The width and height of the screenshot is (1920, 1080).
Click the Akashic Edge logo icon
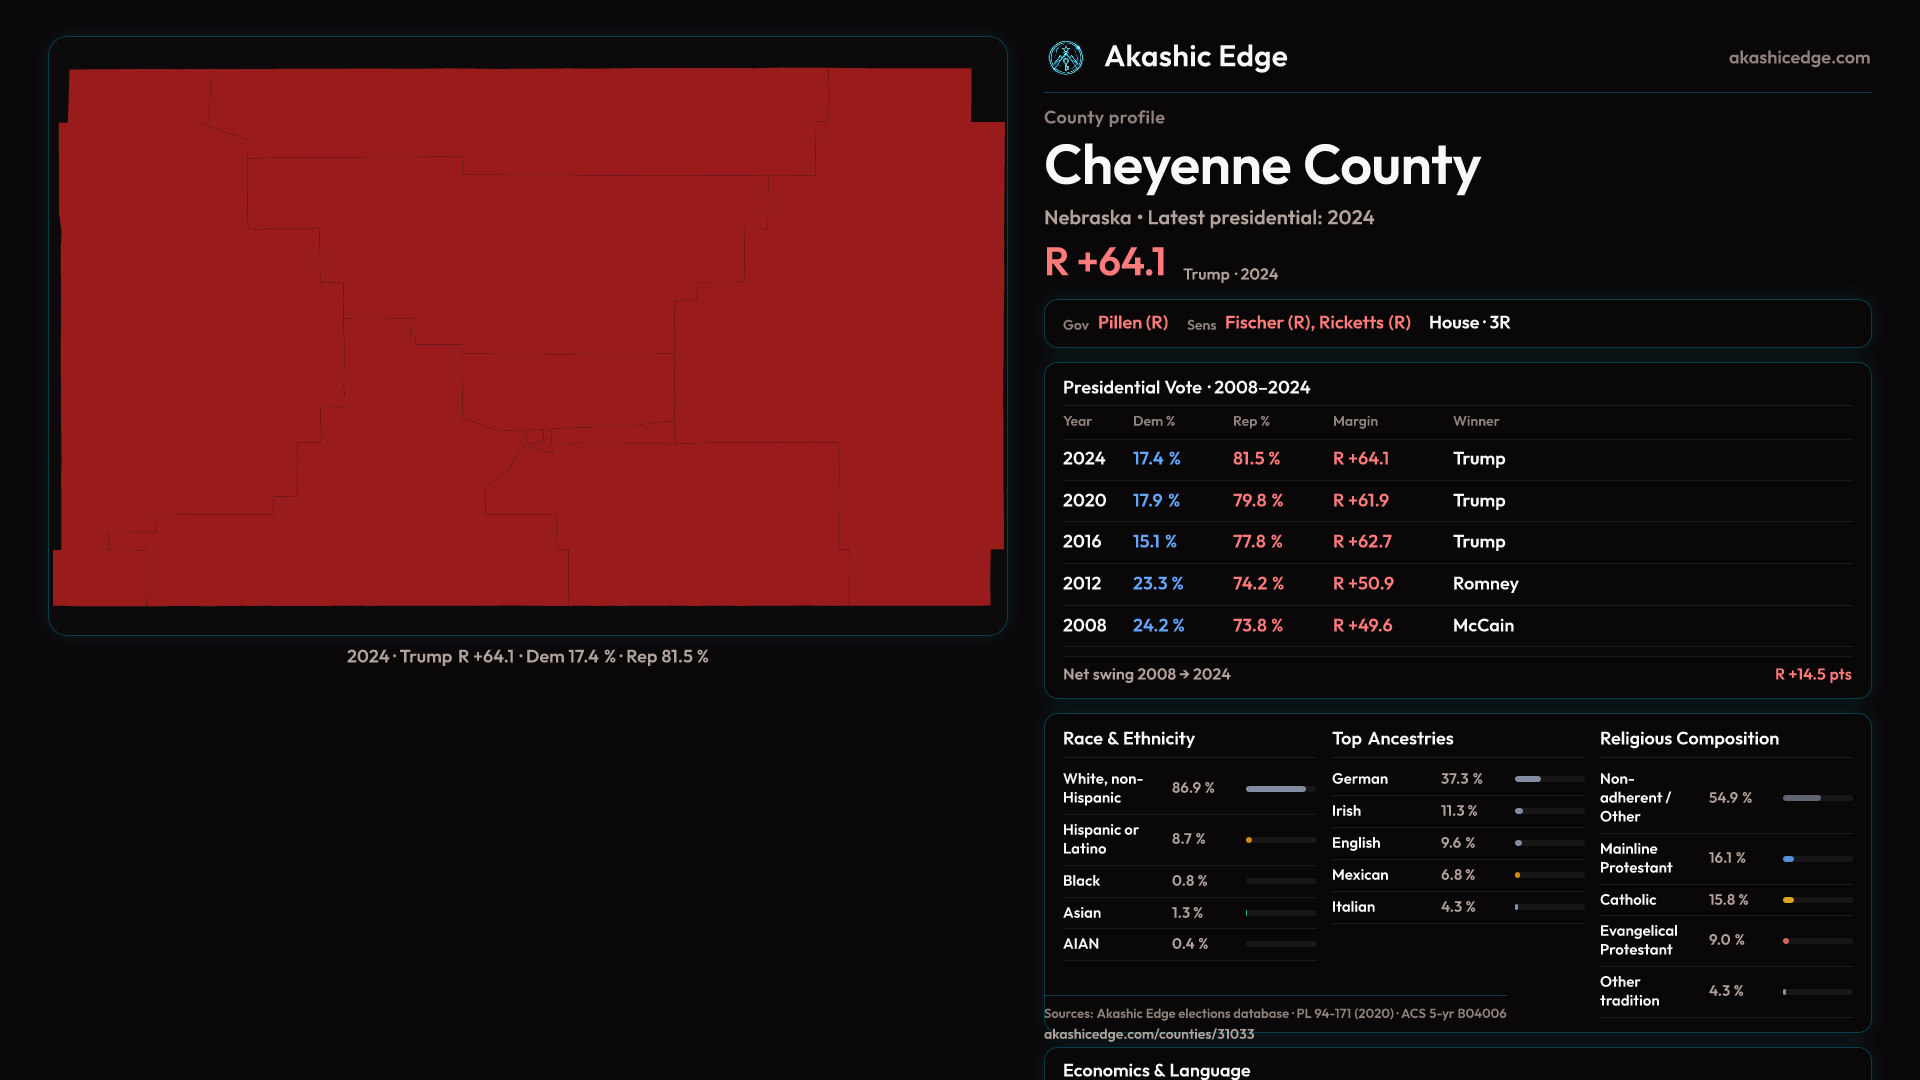coord(1065,58)
